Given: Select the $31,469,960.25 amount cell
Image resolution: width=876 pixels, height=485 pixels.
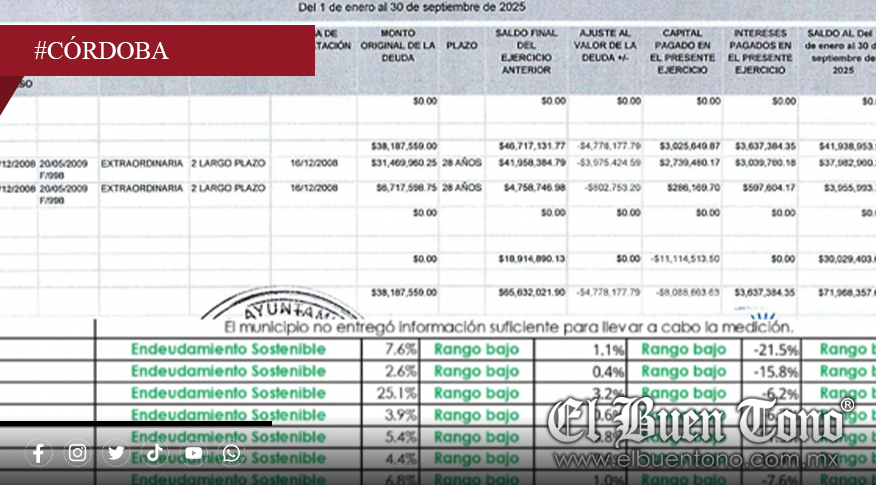Looking at the screenshot, I should tap(404, 162).
